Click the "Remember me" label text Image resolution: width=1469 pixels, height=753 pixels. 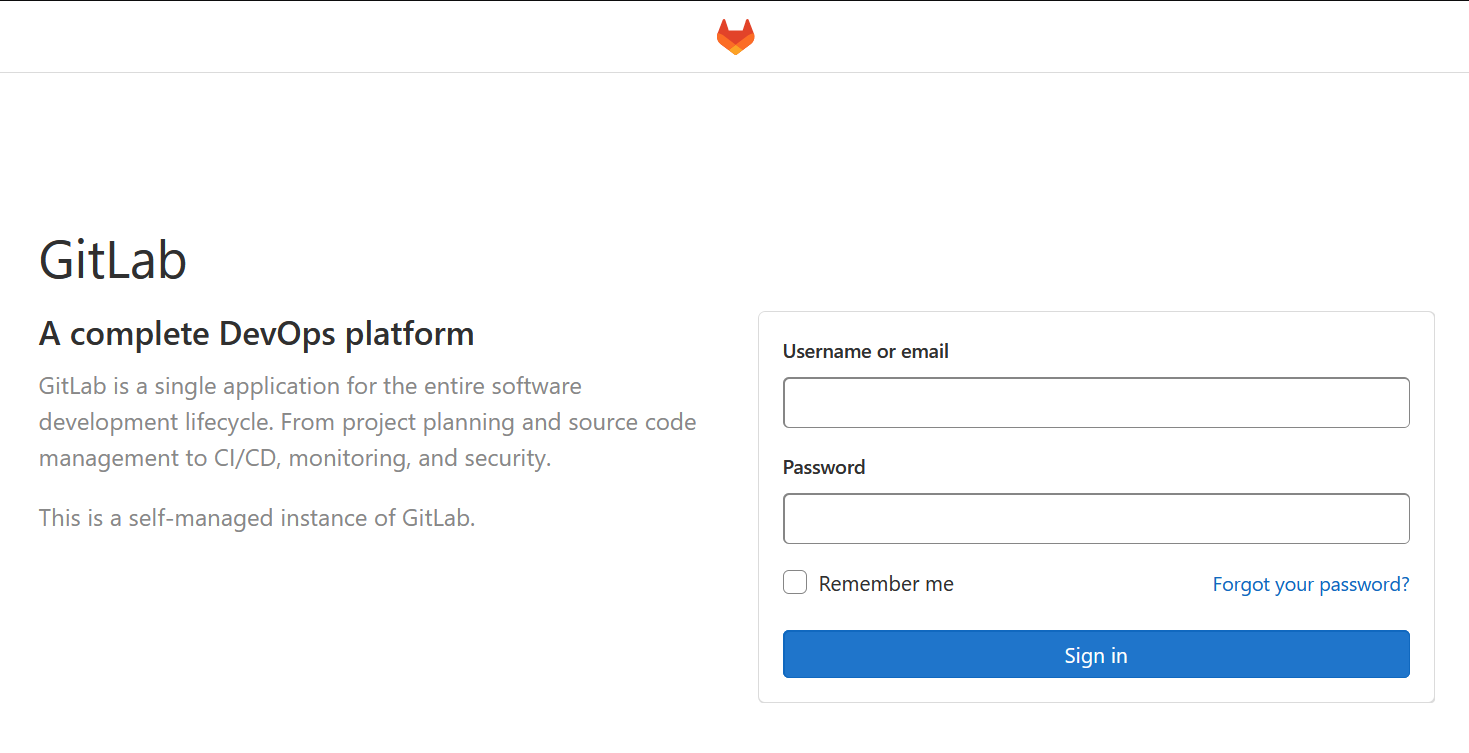point(886,584)
